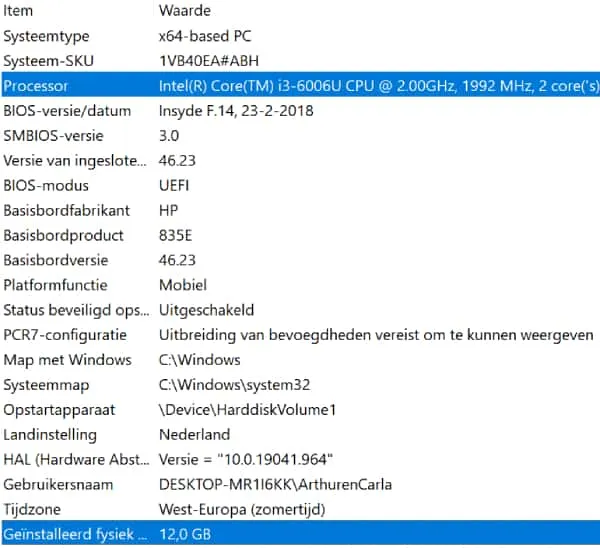Click the Map met Windows row
This screenshot has width=600, height=548.
[x=67, y=360]
